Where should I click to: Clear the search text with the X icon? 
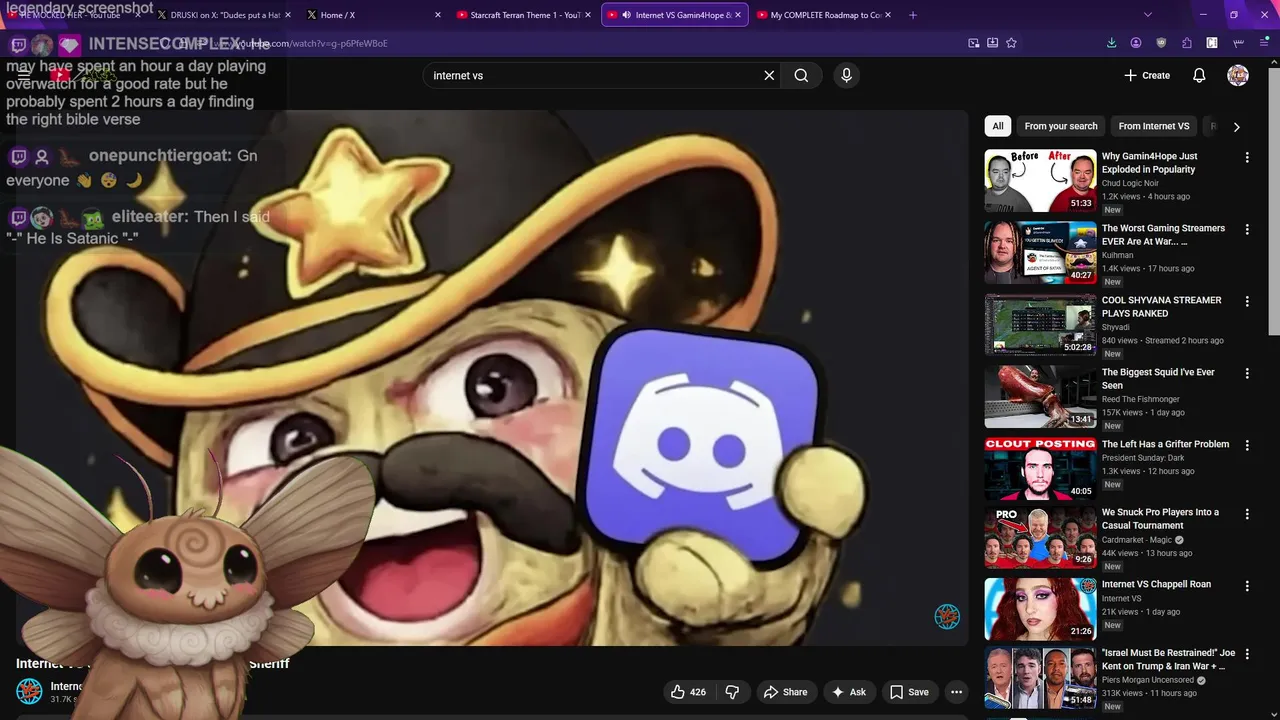click(x=769, y=75)
